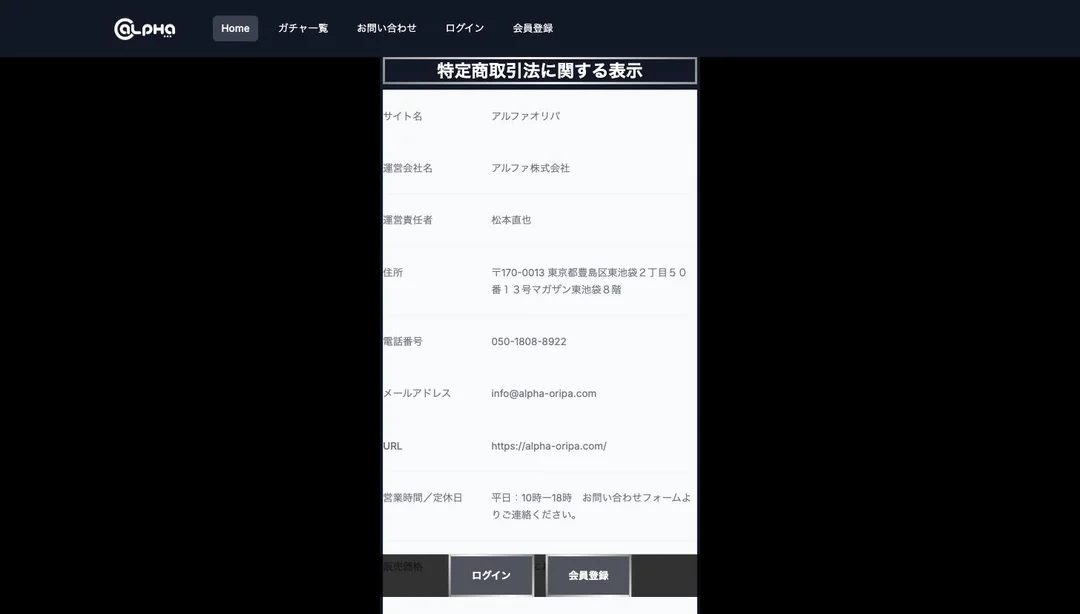The image size is (1080, 614).
Task: Select the 〒170-0013 address text
Action: click(x=589, y=281)
